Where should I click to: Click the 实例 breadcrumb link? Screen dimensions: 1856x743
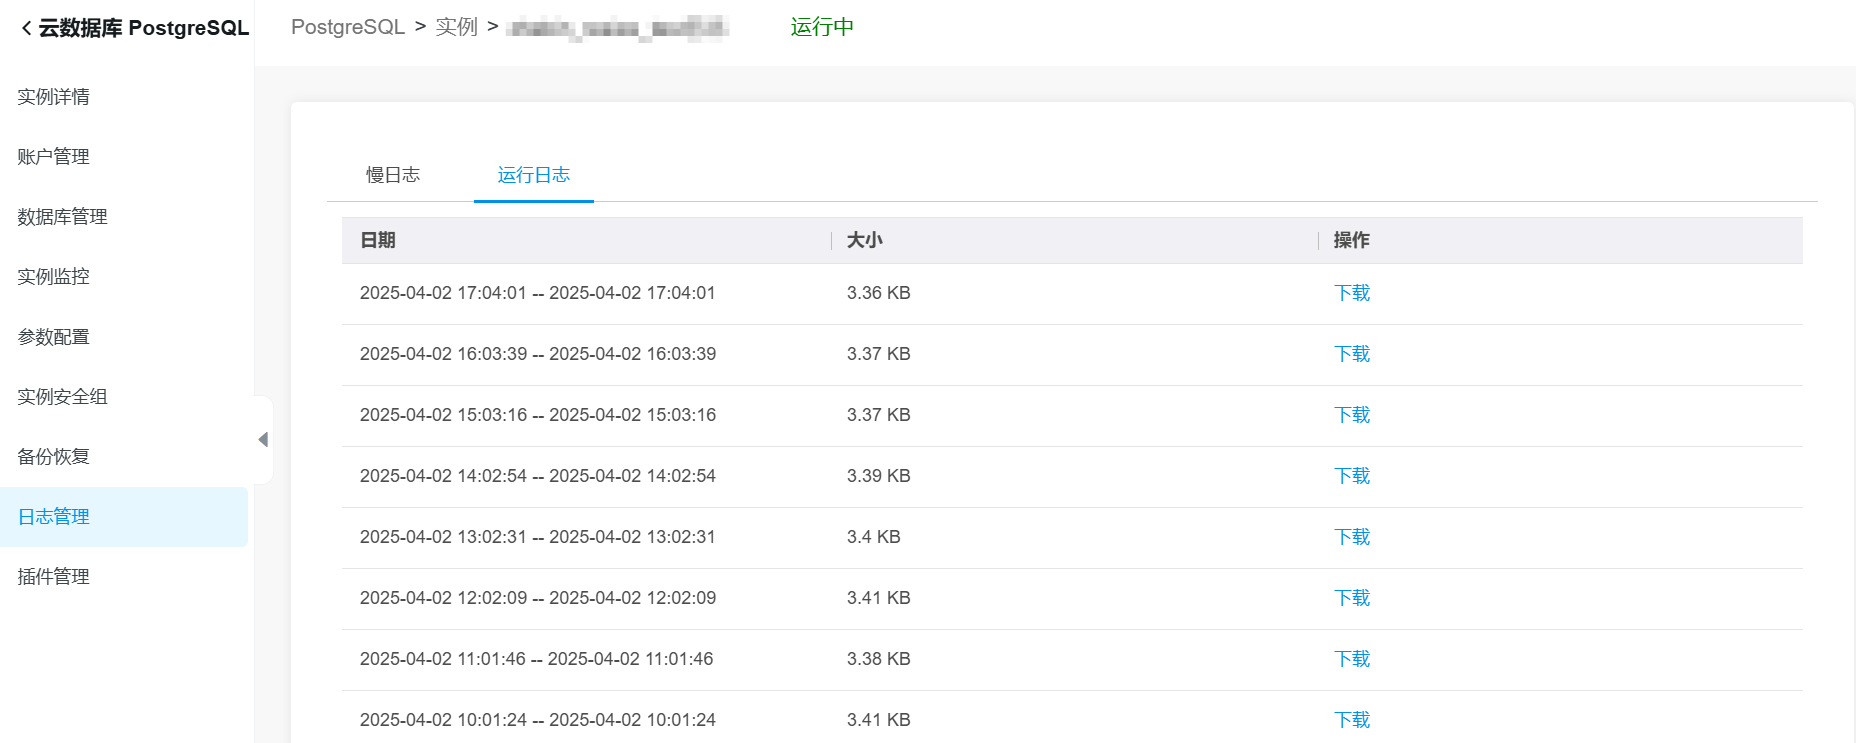tap(456, 27)
